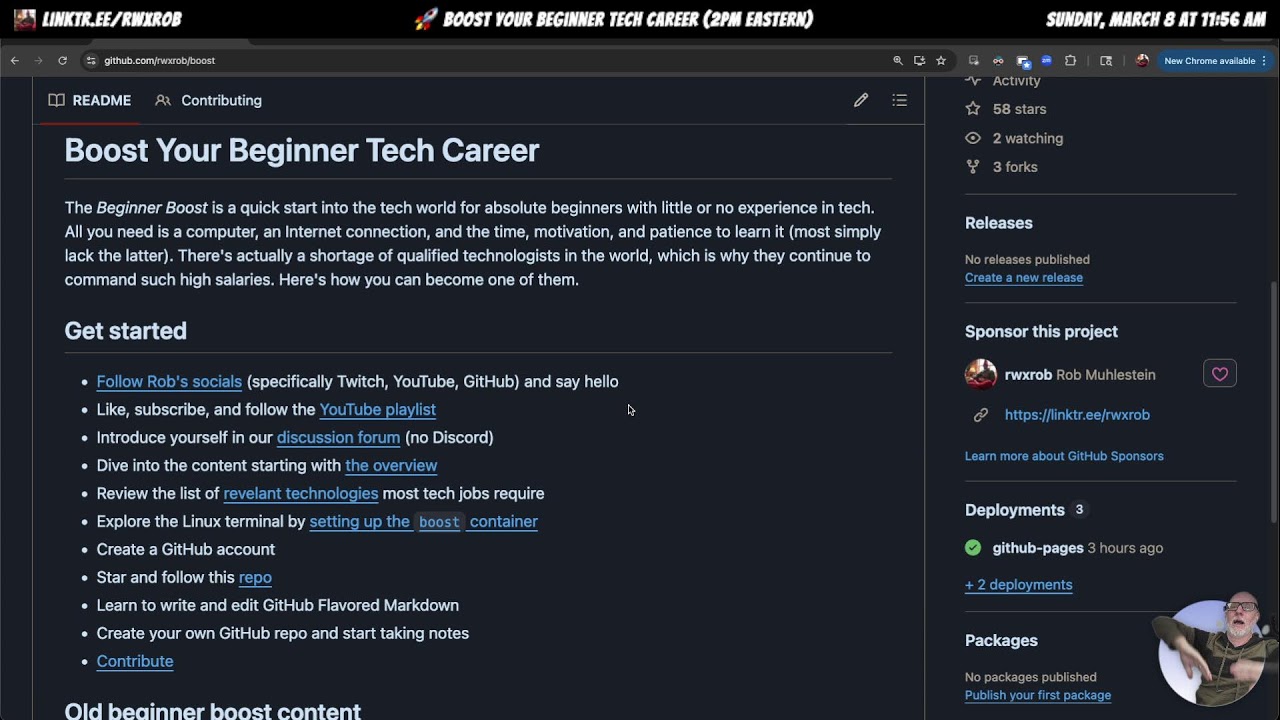Click the webcam overlay of the streamer
This screenshot has width=1280, height=720.
coord(1215,651)
